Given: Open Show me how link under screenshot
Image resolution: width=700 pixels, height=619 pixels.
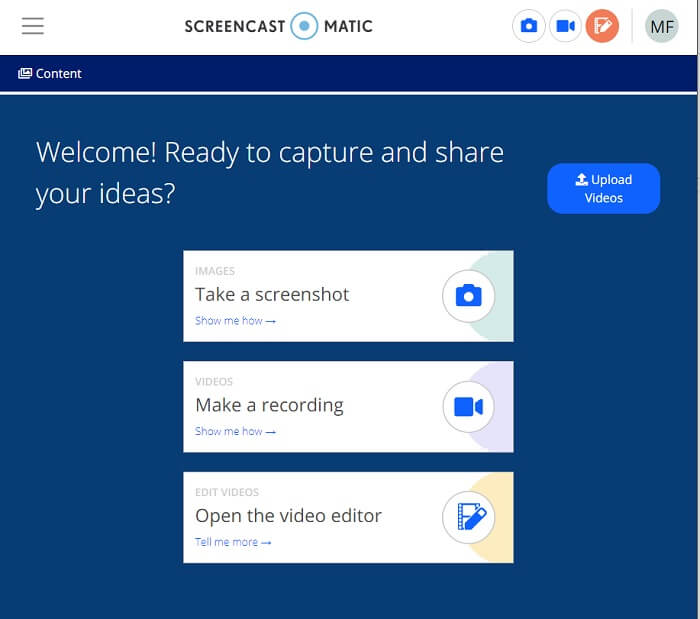Looking at the screenshot, I should [235, 321].
